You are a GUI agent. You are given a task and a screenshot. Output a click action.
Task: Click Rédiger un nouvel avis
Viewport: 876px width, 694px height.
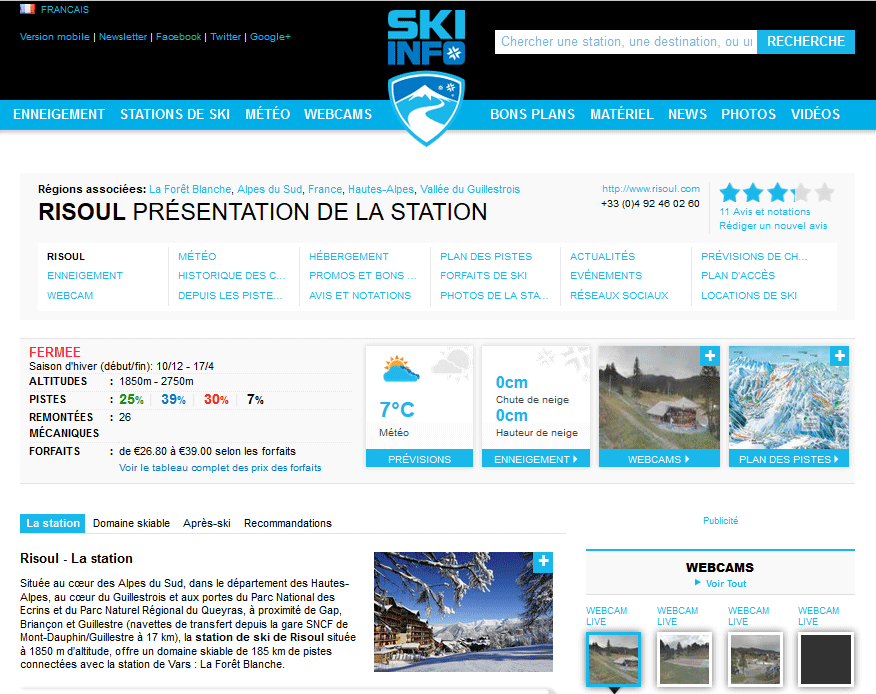point(773,226)
